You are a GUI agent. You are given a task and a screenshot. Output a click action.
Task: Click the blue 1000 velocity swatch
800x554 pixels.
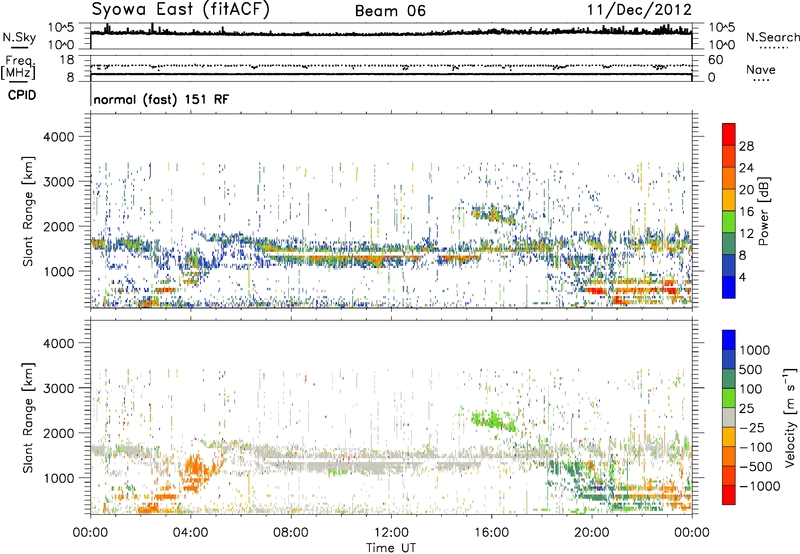[729, 340]
